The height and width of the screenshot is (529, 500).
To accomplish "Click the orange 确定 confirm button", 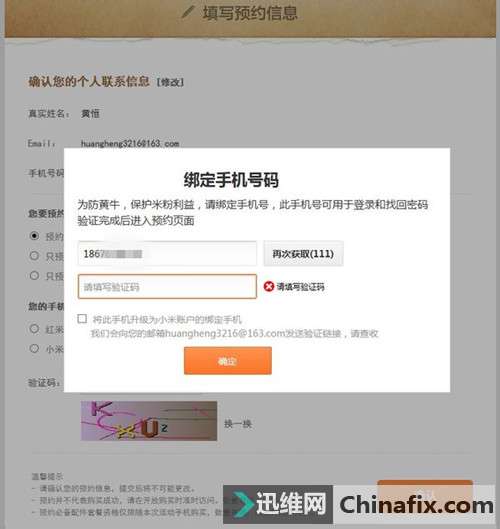I will (x=228, y=361).
